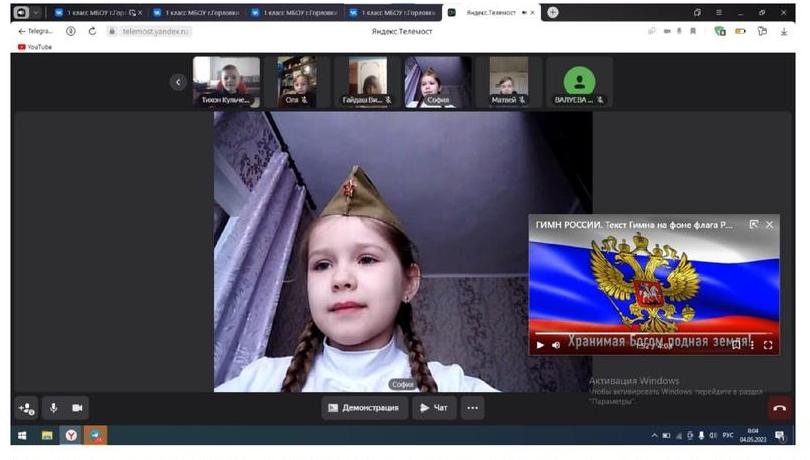Enter fullscreen in the mini player
810x460 pixels.
[x=768, y=345]
